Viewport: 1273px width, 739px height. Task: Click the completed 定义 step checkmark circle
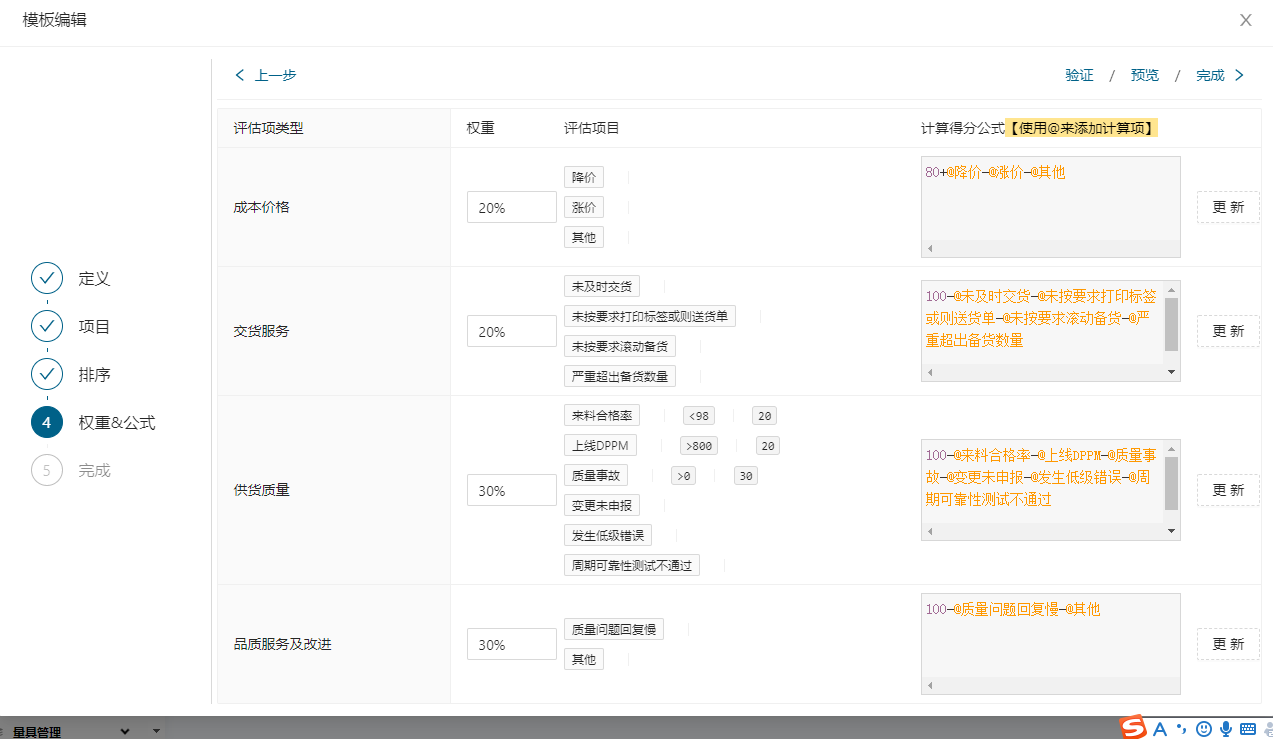[x=47, y=279]
